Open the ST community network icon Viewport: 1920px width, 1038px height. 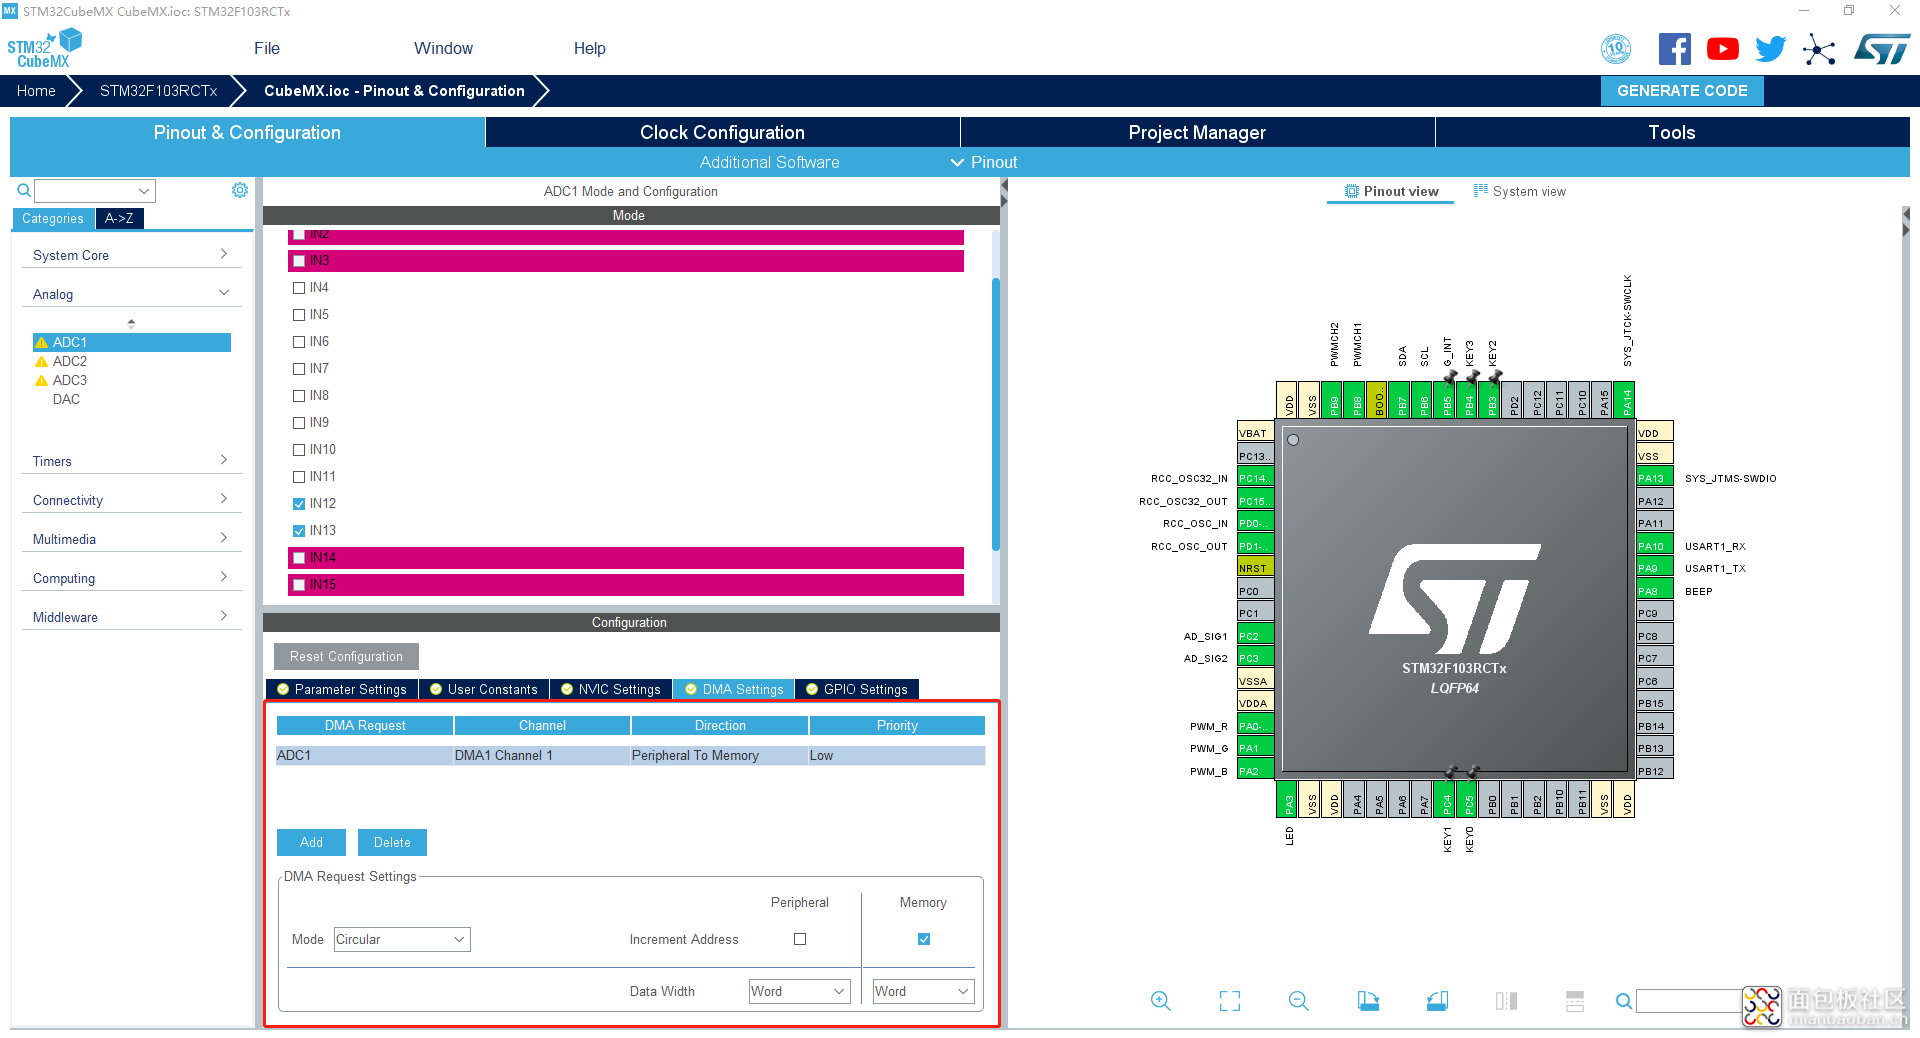pyautogui.click(x=1819, y=49)
